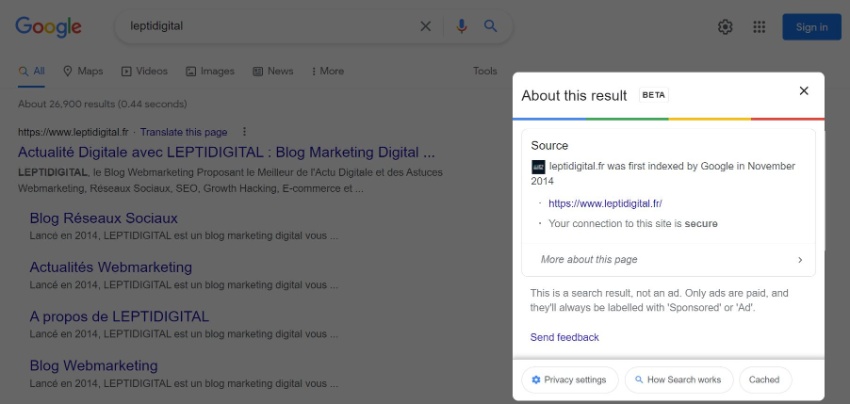This screenshot has width=850, height=404.
Task: Clear the search box with the X icon
Action: click(426, 26)
